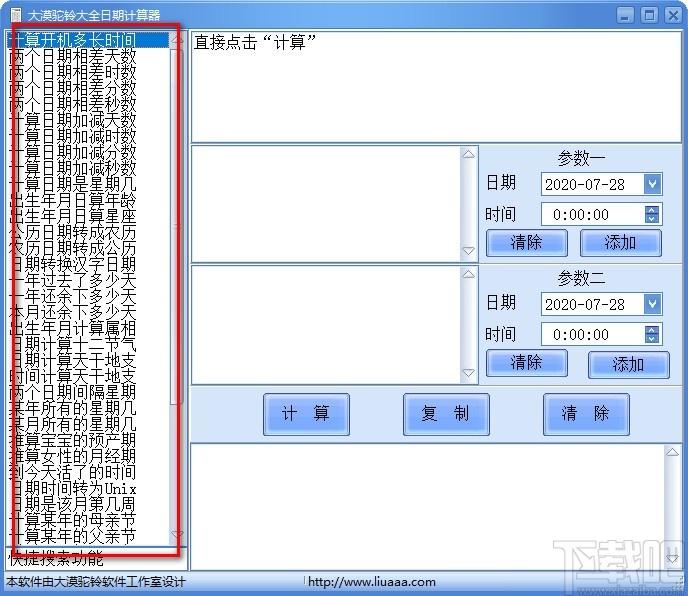The image size is (688, 596).
Task: Select 公历日期转成农历 item
Action: [88, 232]
